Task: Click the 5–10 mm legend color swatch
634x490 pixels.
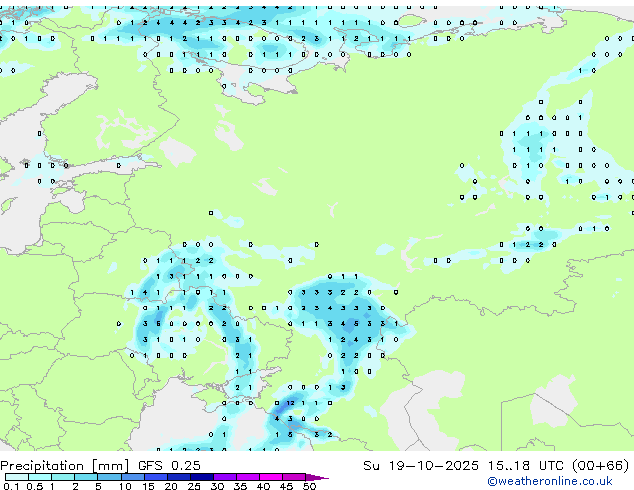Action: (x=109, y=477)
